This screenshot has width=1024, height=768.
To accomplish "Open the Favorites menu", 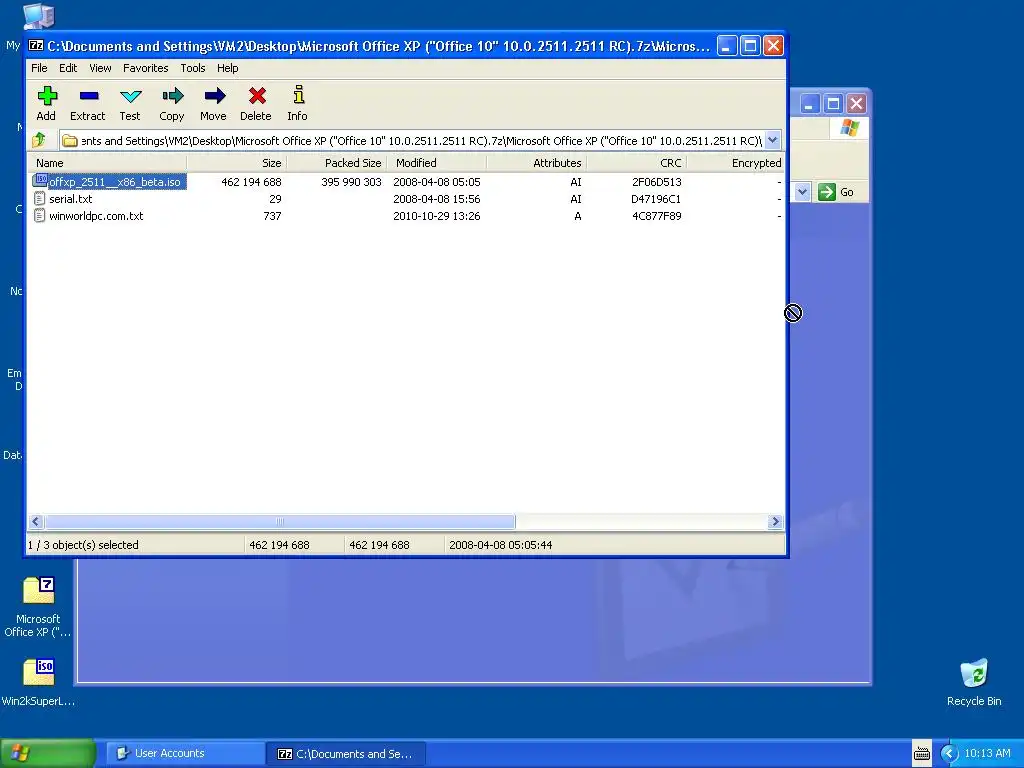I will (146, 68).
